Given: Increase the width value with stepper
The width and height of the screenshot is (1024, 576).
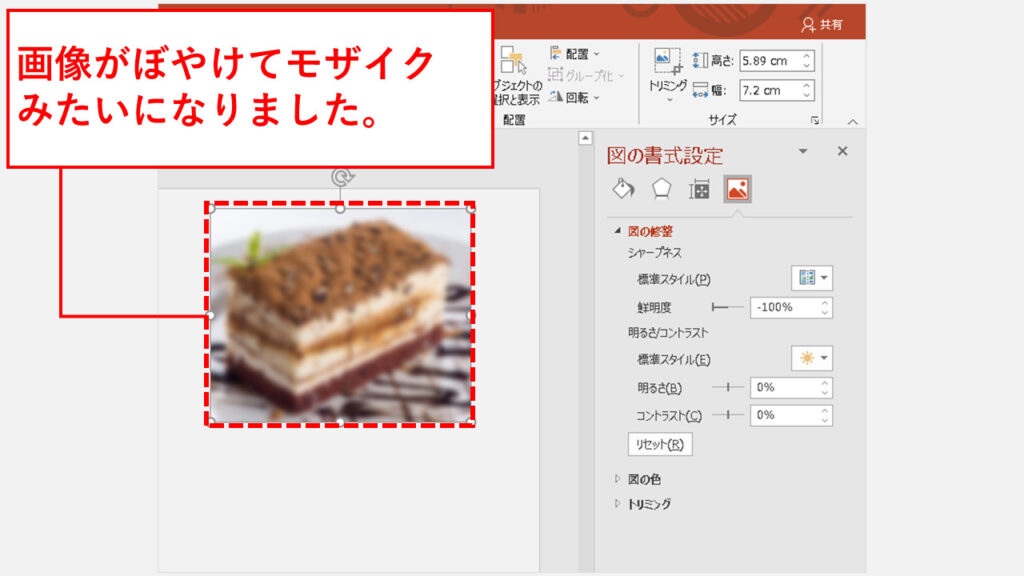Looking at the screenshot, I should click(807, 86).
